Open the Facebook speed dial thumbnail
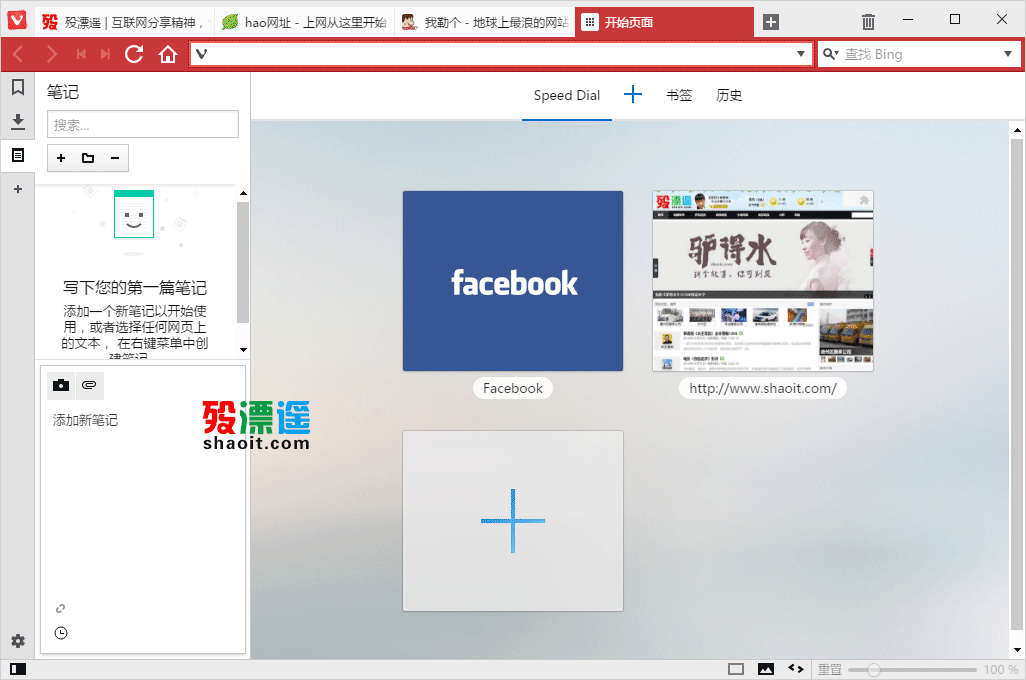This screenshot has height=680, width=1026. point(513,281)
